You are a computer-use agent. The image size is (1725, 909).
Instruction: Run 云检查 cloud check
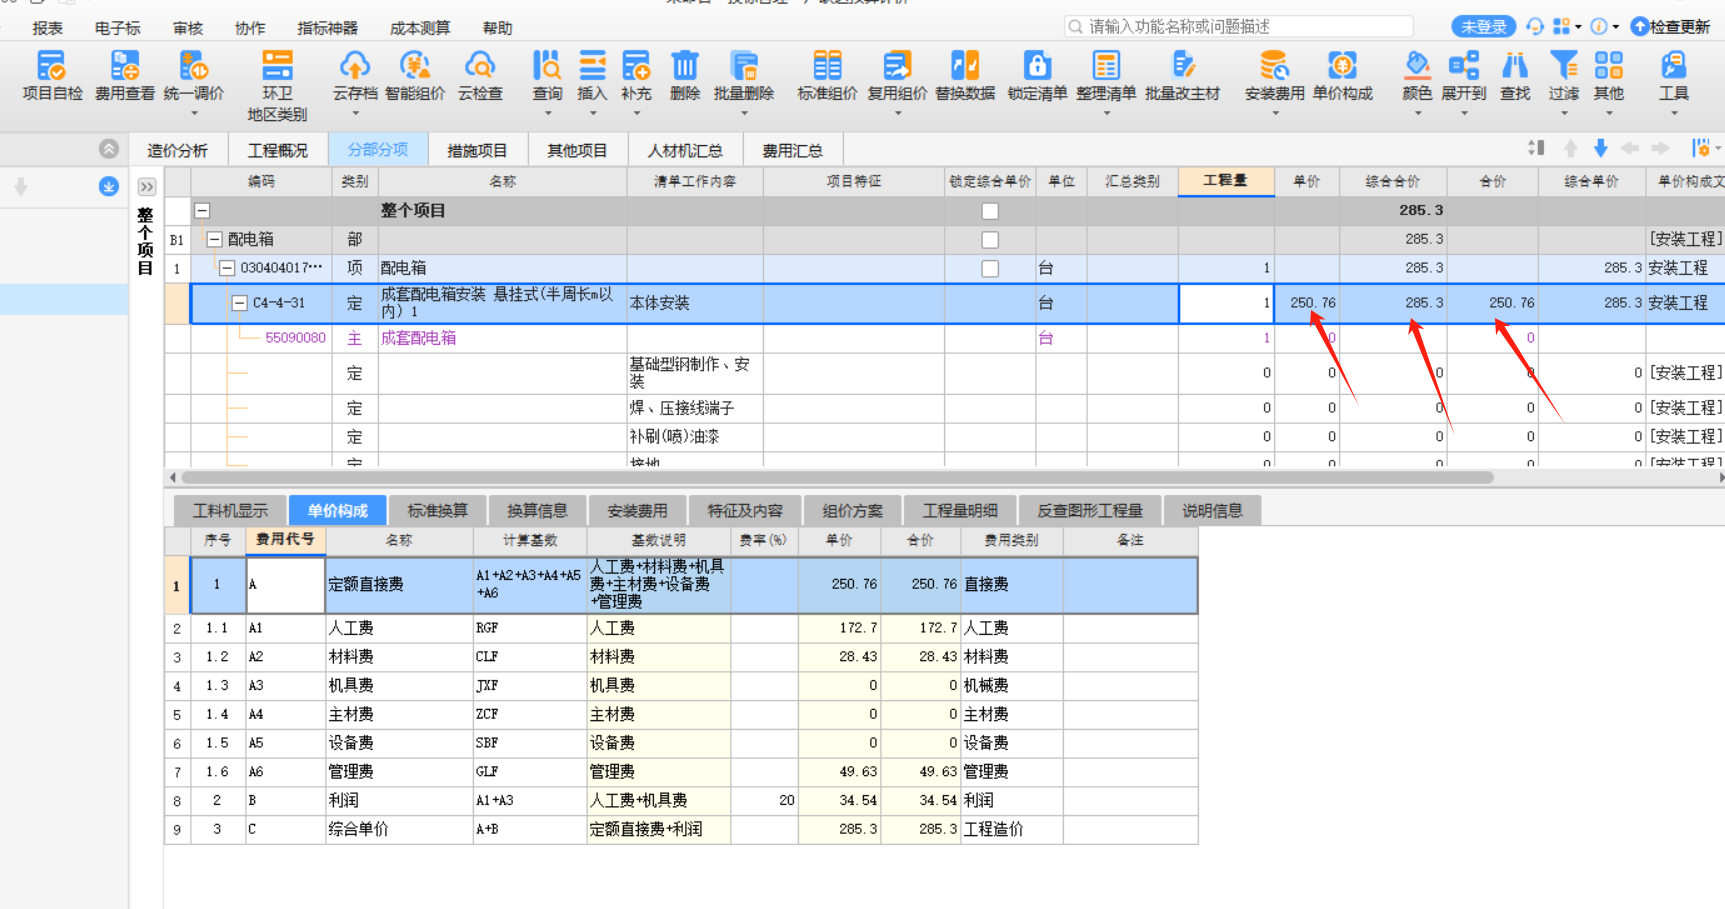coord(480,77)
